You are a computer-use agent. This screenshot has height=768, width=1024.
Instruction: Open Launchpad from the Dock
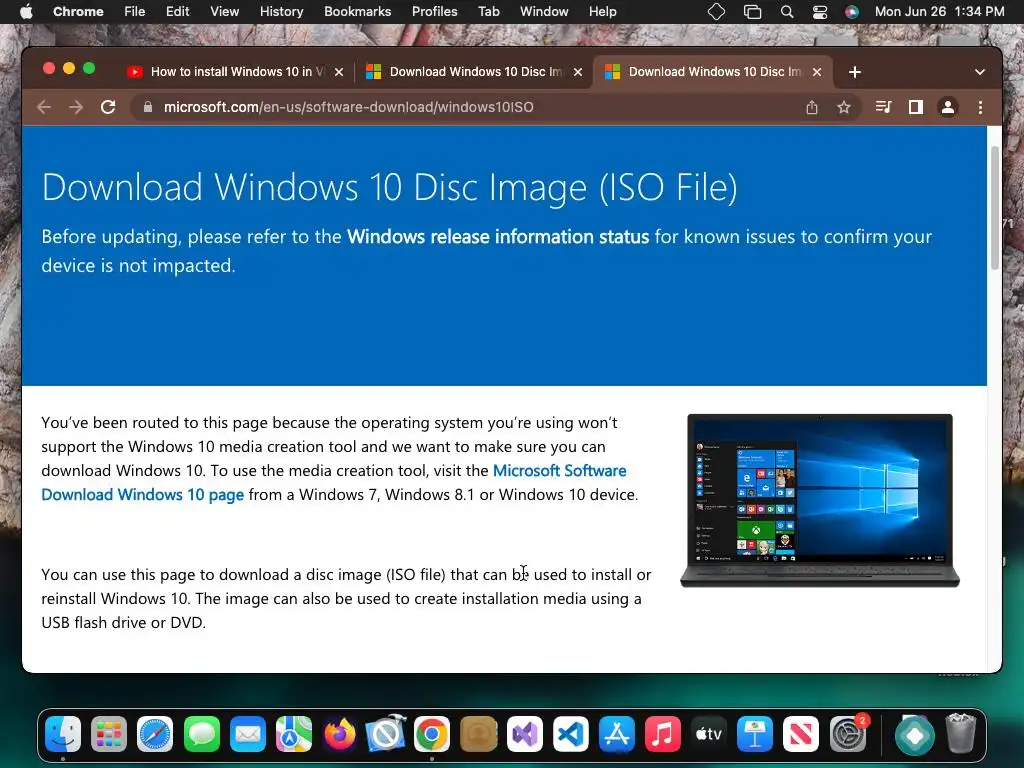108,734
